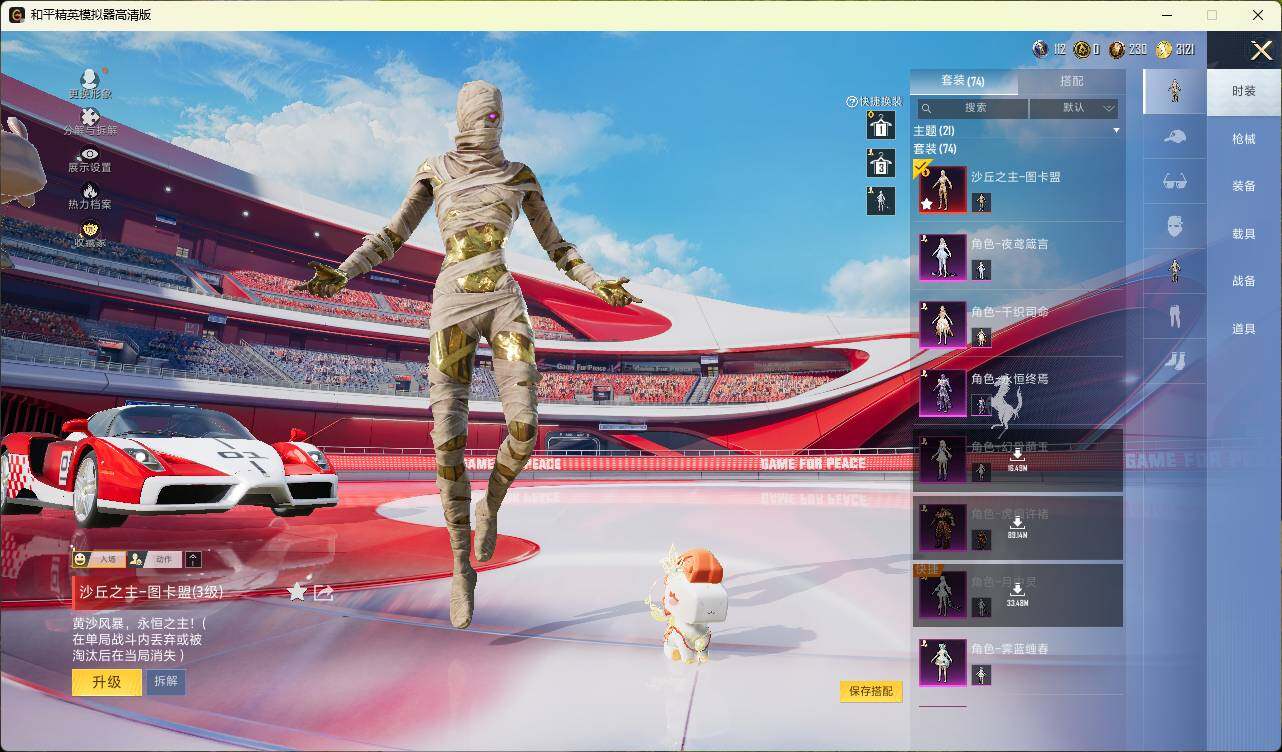This screenshot has height=752, width=1282.
Task: Click the 升级 upgrade button
Action: tap(107, 682)
